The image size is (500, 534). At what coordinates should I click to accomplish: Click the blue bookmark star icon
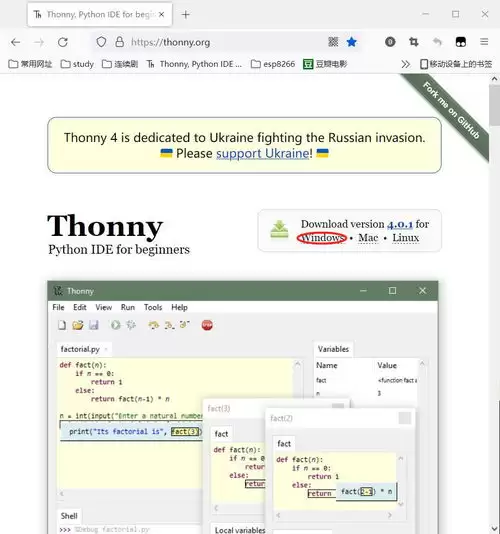click(351, 42)
